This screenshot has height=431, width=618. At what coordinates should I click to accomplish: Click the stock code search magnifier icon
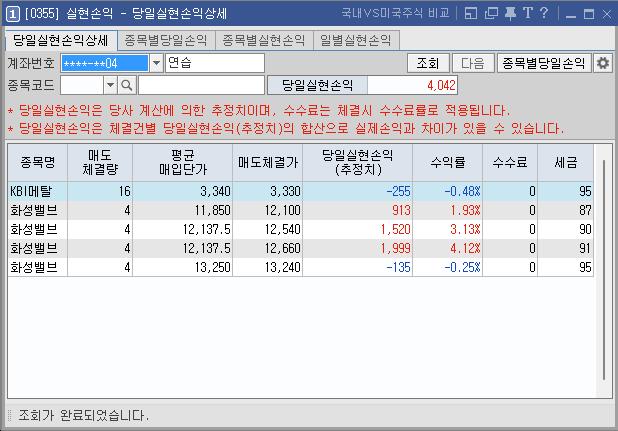pyautogui.click(x=127, y=85)
